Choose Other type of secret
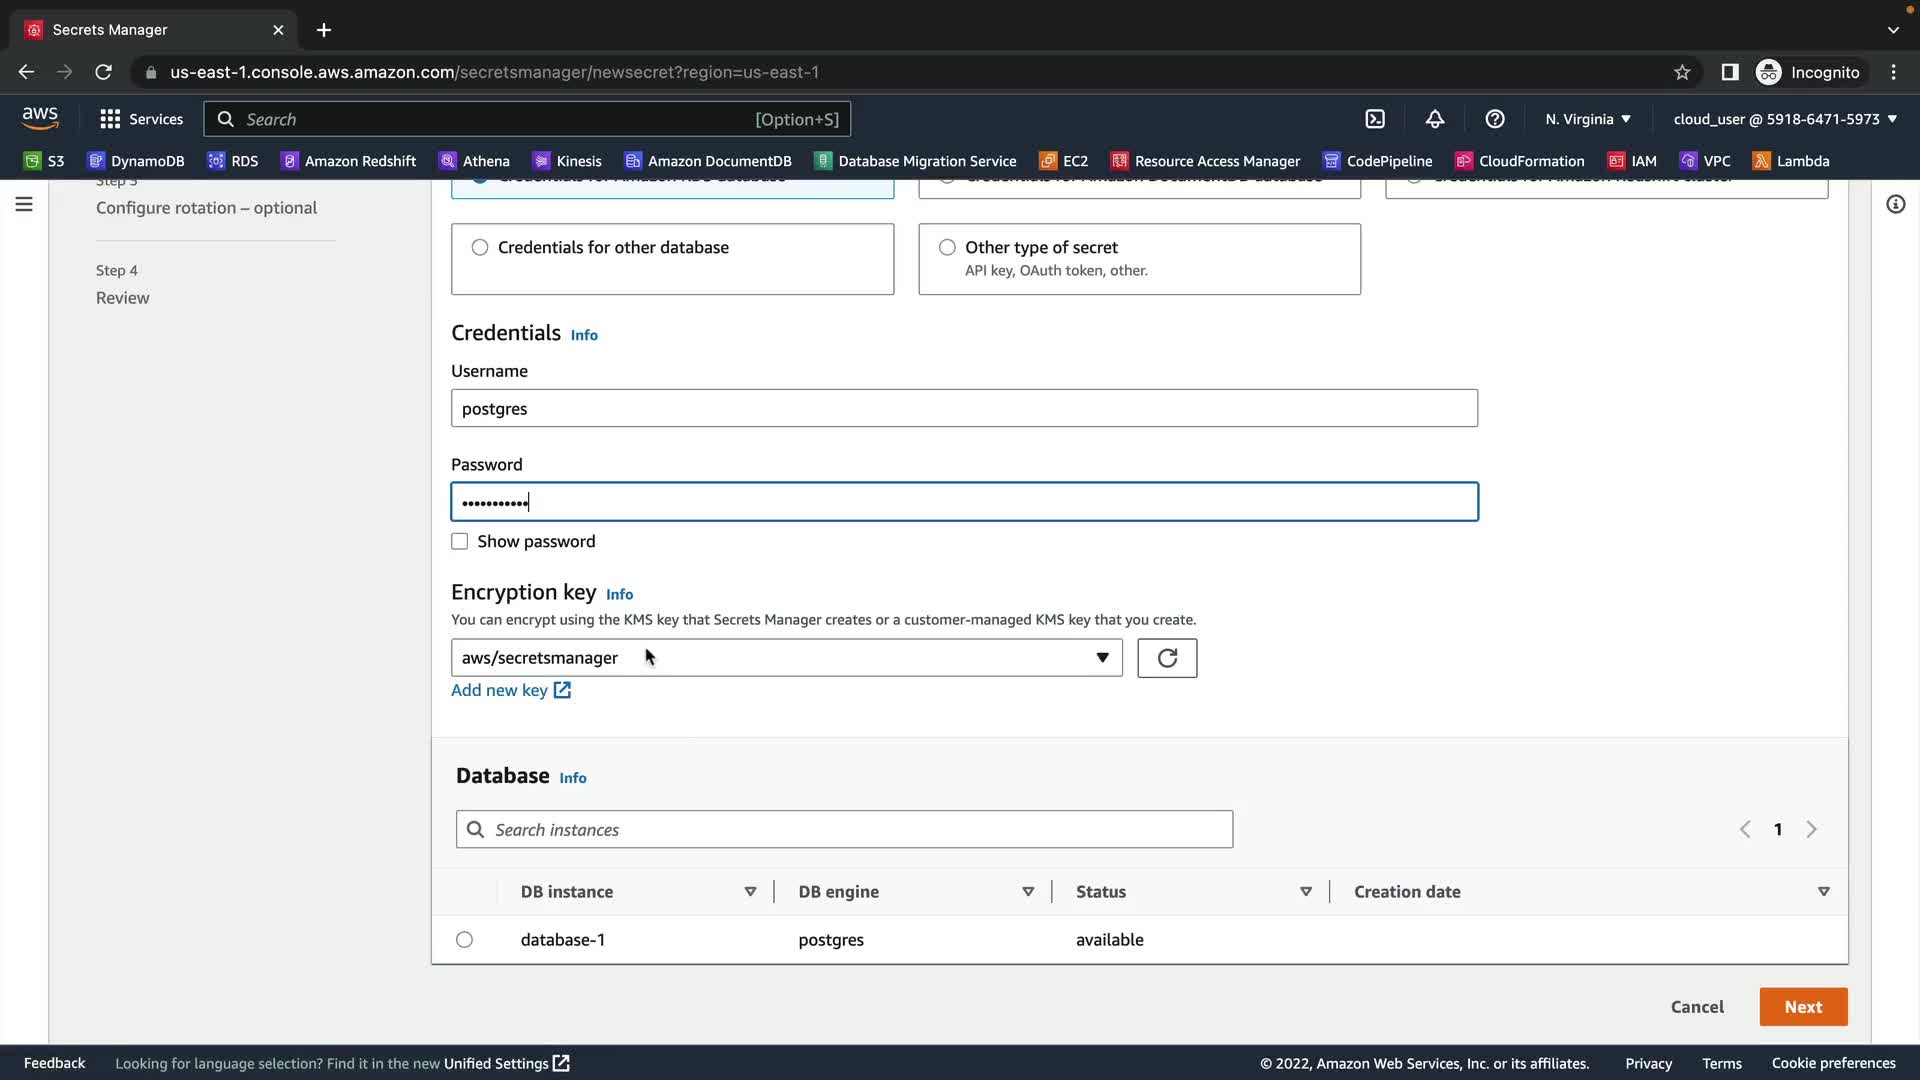1920x1080 pixels. [x=947, y=247]
